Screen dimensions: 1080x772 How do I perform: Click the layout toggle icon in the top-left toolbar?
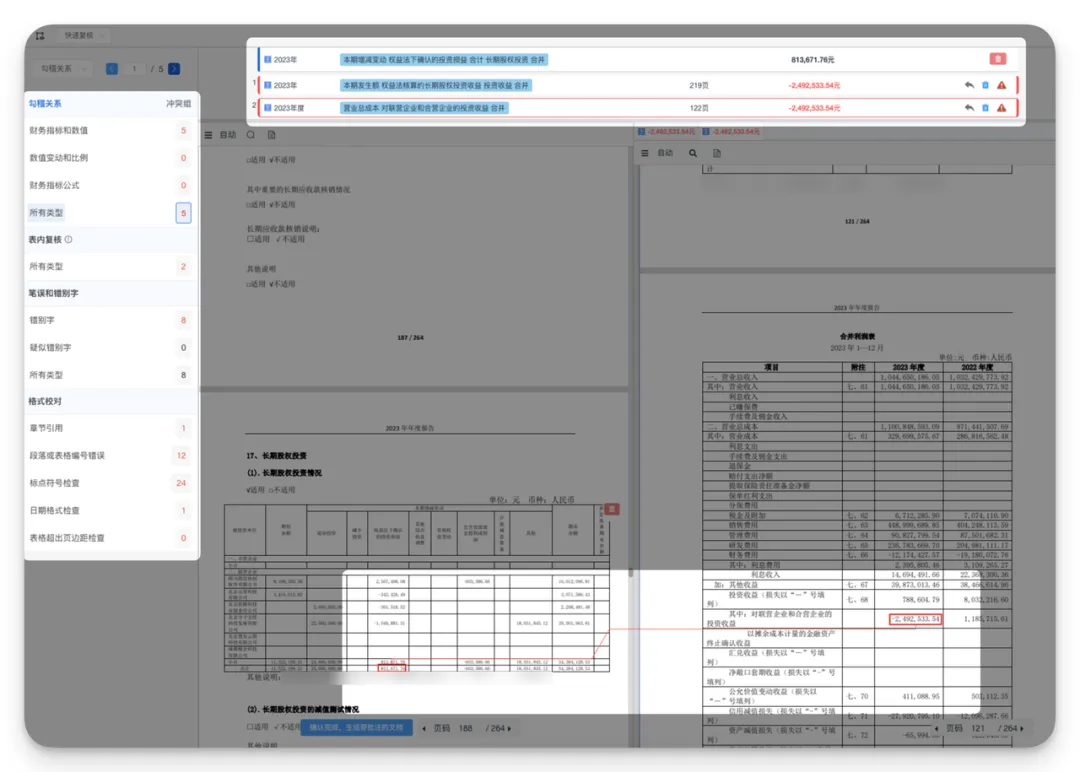(40, 35)
